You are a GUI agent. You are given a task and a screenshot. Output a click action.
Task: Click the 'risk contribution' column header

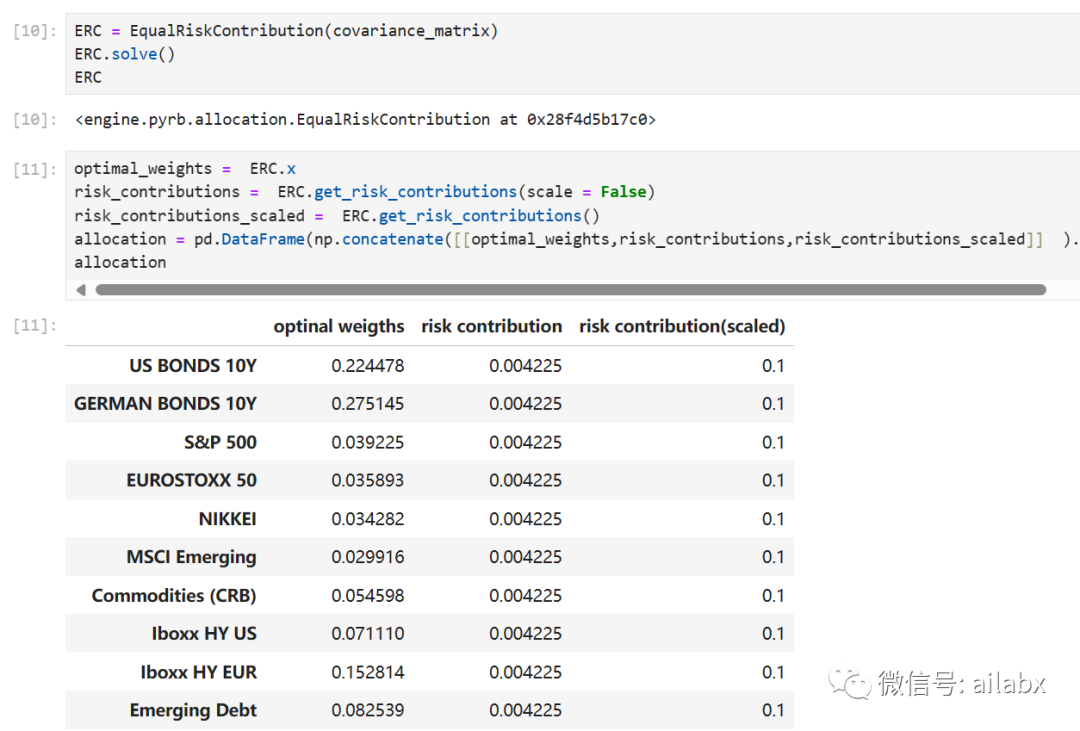[492, 326]
